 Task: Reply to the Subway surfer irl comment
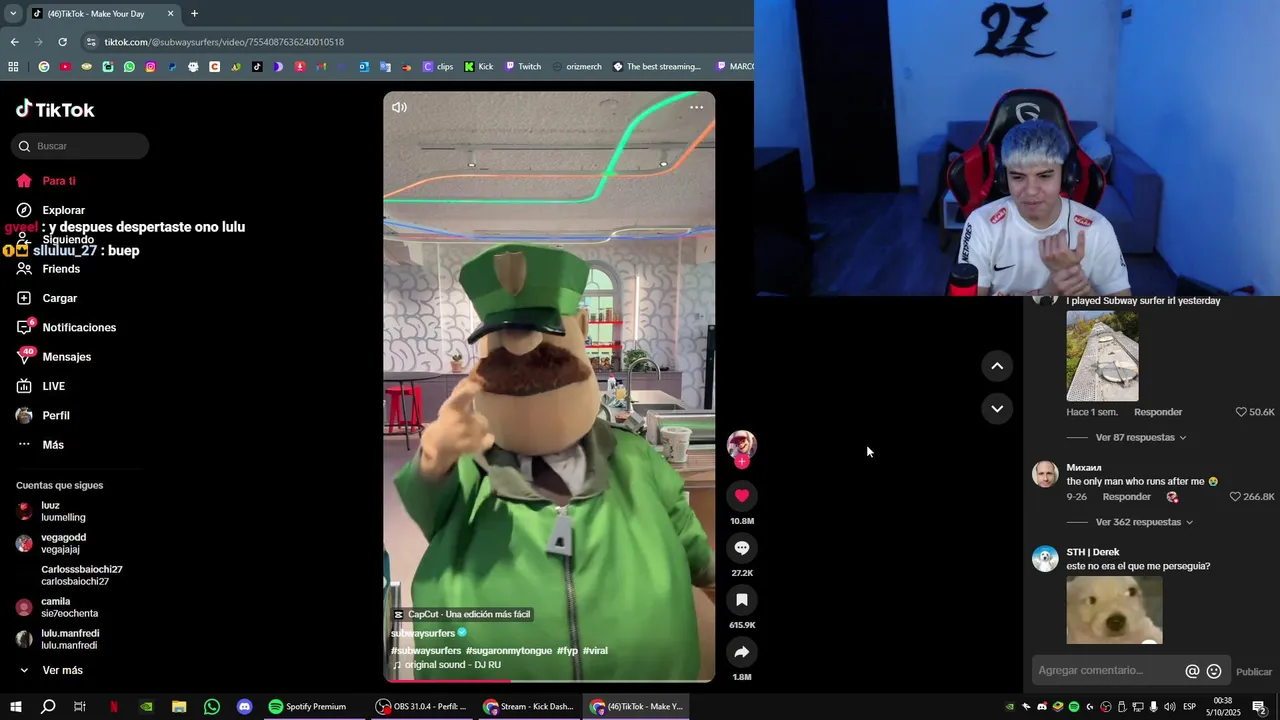tap(1158, 412)
